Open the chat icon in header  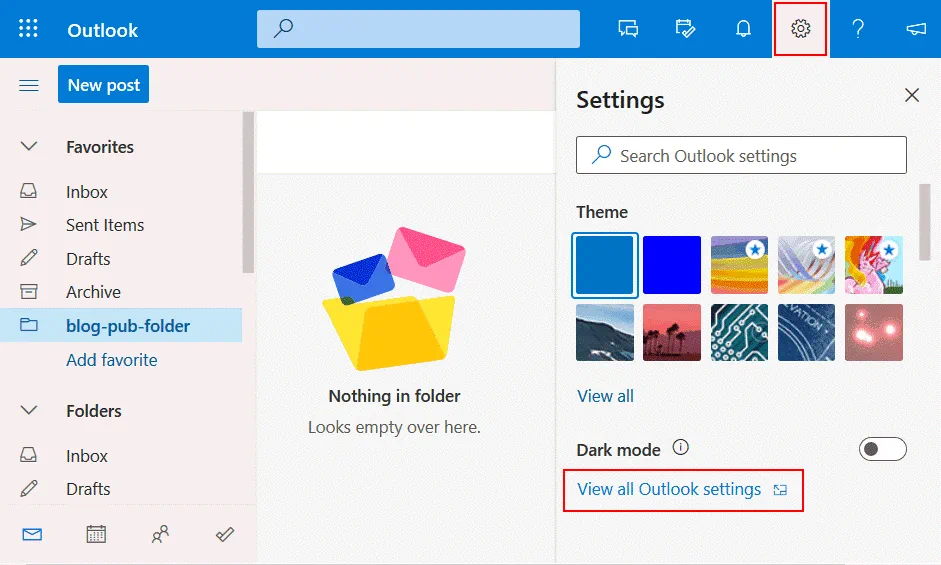pyautogui.click(x=628, y=29)
